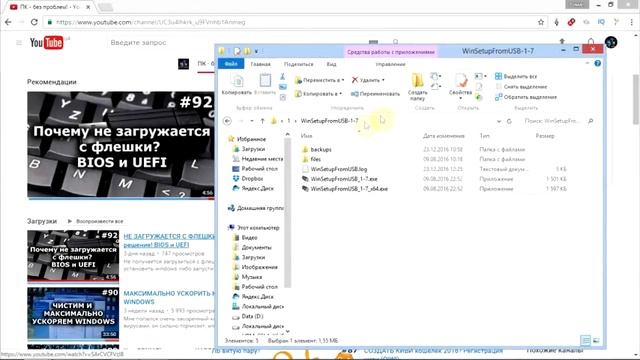Select the files folder
640x360 pixels.
coord(316,159)
